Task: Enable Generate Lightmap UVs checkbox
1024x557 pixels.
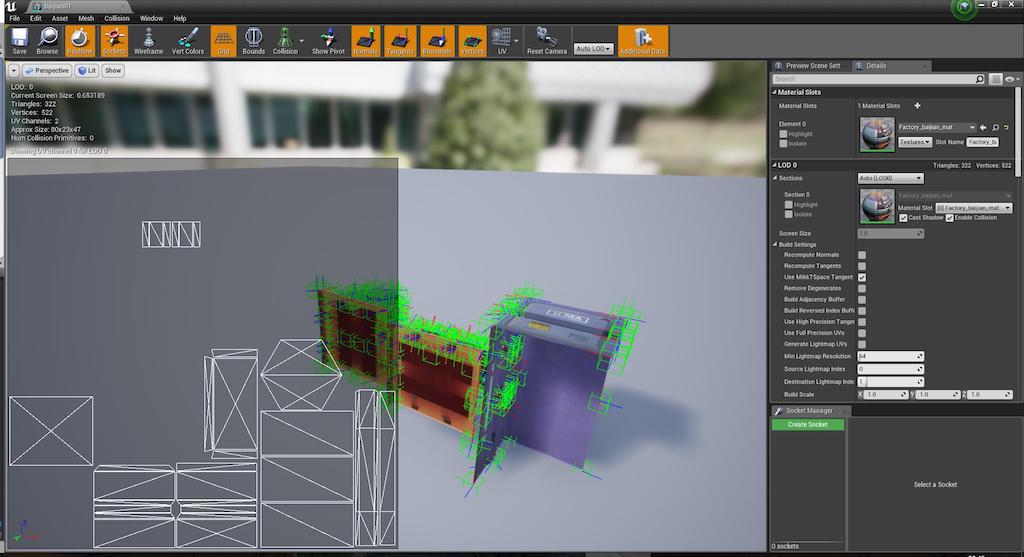Action: pos(862,343)
